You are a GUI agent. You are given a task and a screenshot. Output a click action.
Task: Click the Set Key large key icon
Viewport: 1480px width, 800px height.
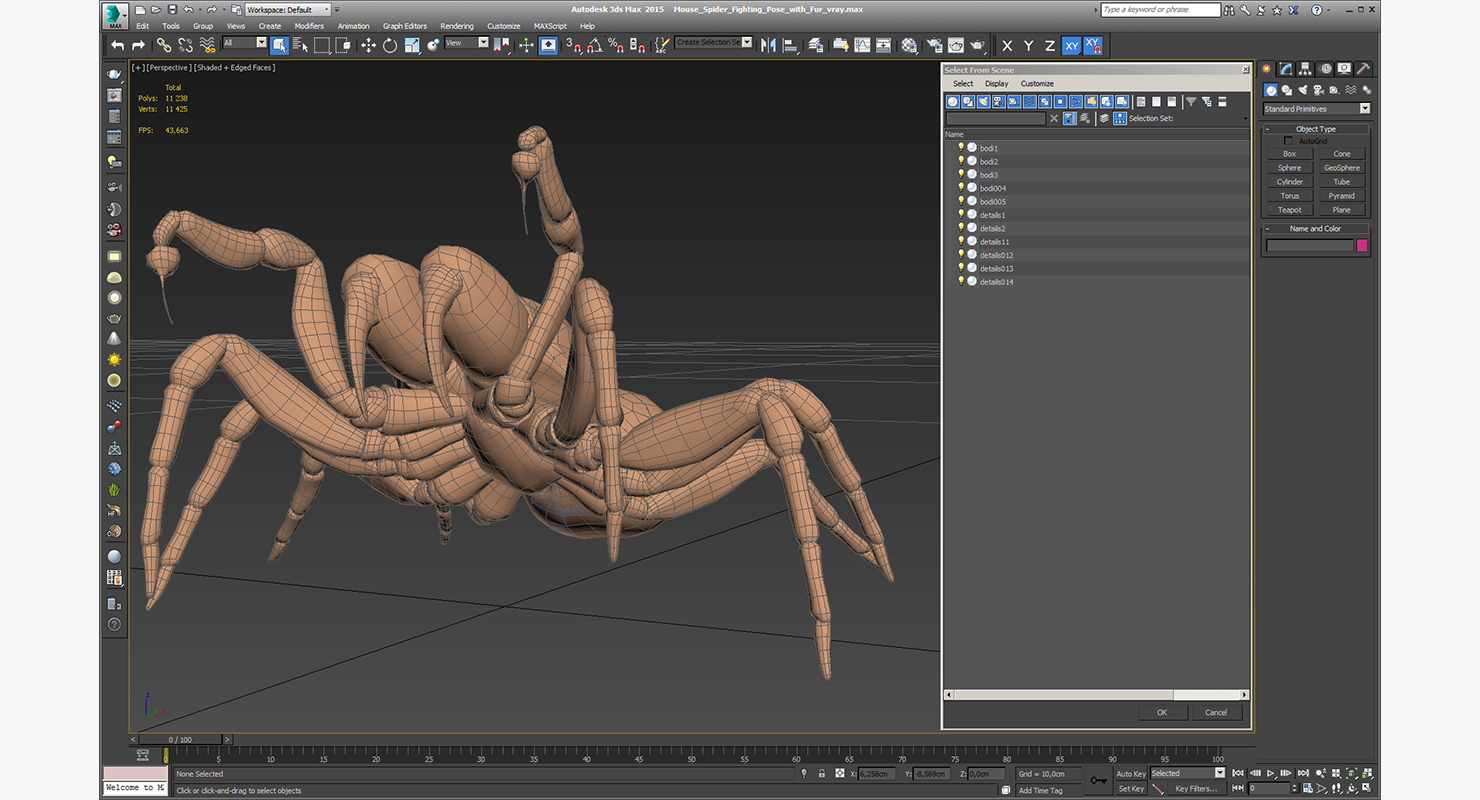pos(1098,780)
